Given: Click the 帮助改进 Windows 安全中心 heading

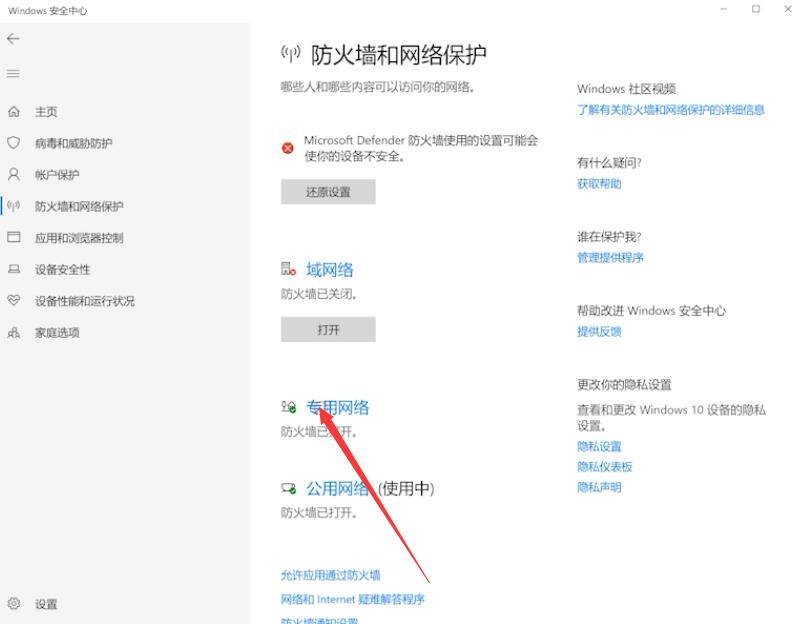Looking at the screenshot, I should 651,311.
